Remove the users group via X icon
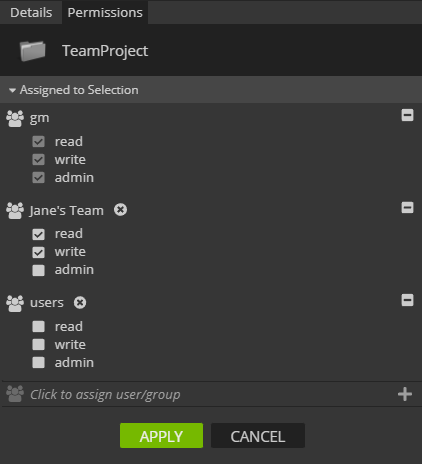422x464 pixels. (x=80, y=303)
